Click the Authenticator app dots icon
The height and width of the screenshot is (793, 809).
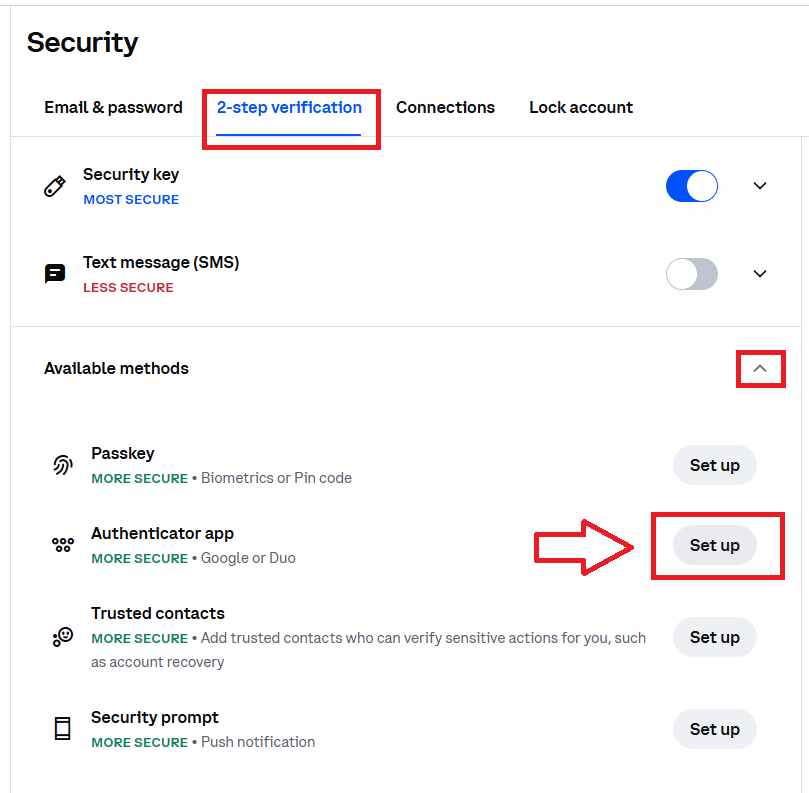[x=62, y=545]
